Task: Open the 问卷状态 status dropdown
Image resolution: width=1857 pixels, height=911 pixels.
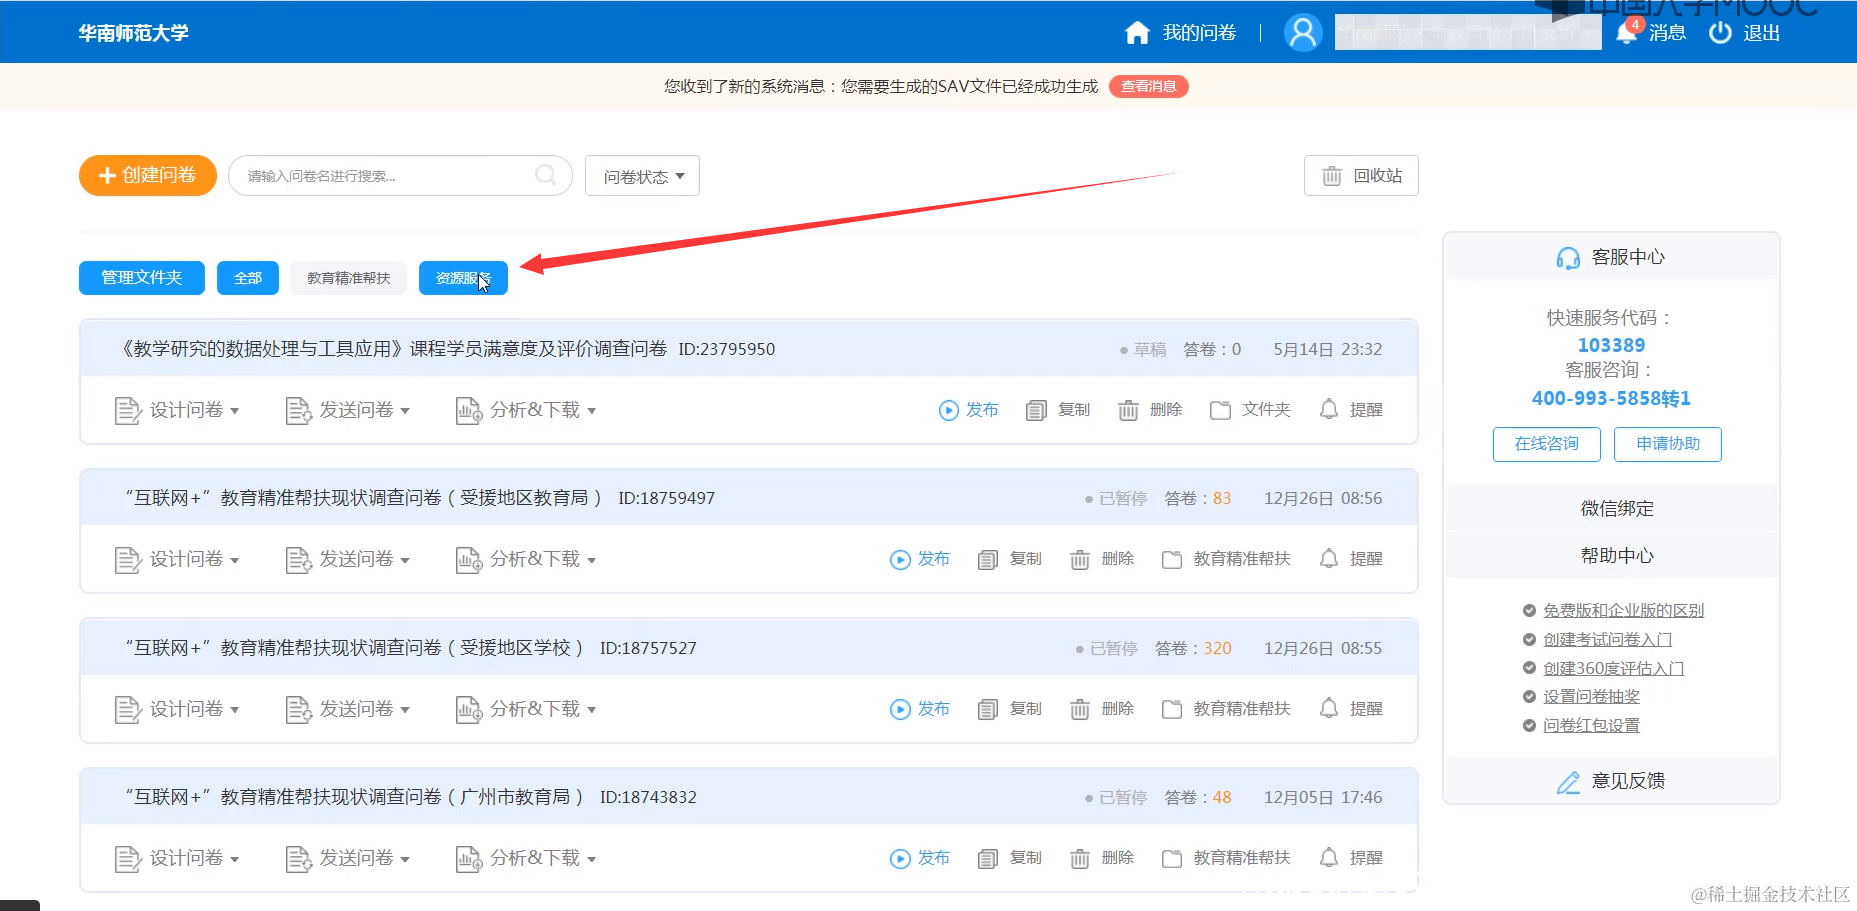Action: pyautogui.click(x=641, y=175)
